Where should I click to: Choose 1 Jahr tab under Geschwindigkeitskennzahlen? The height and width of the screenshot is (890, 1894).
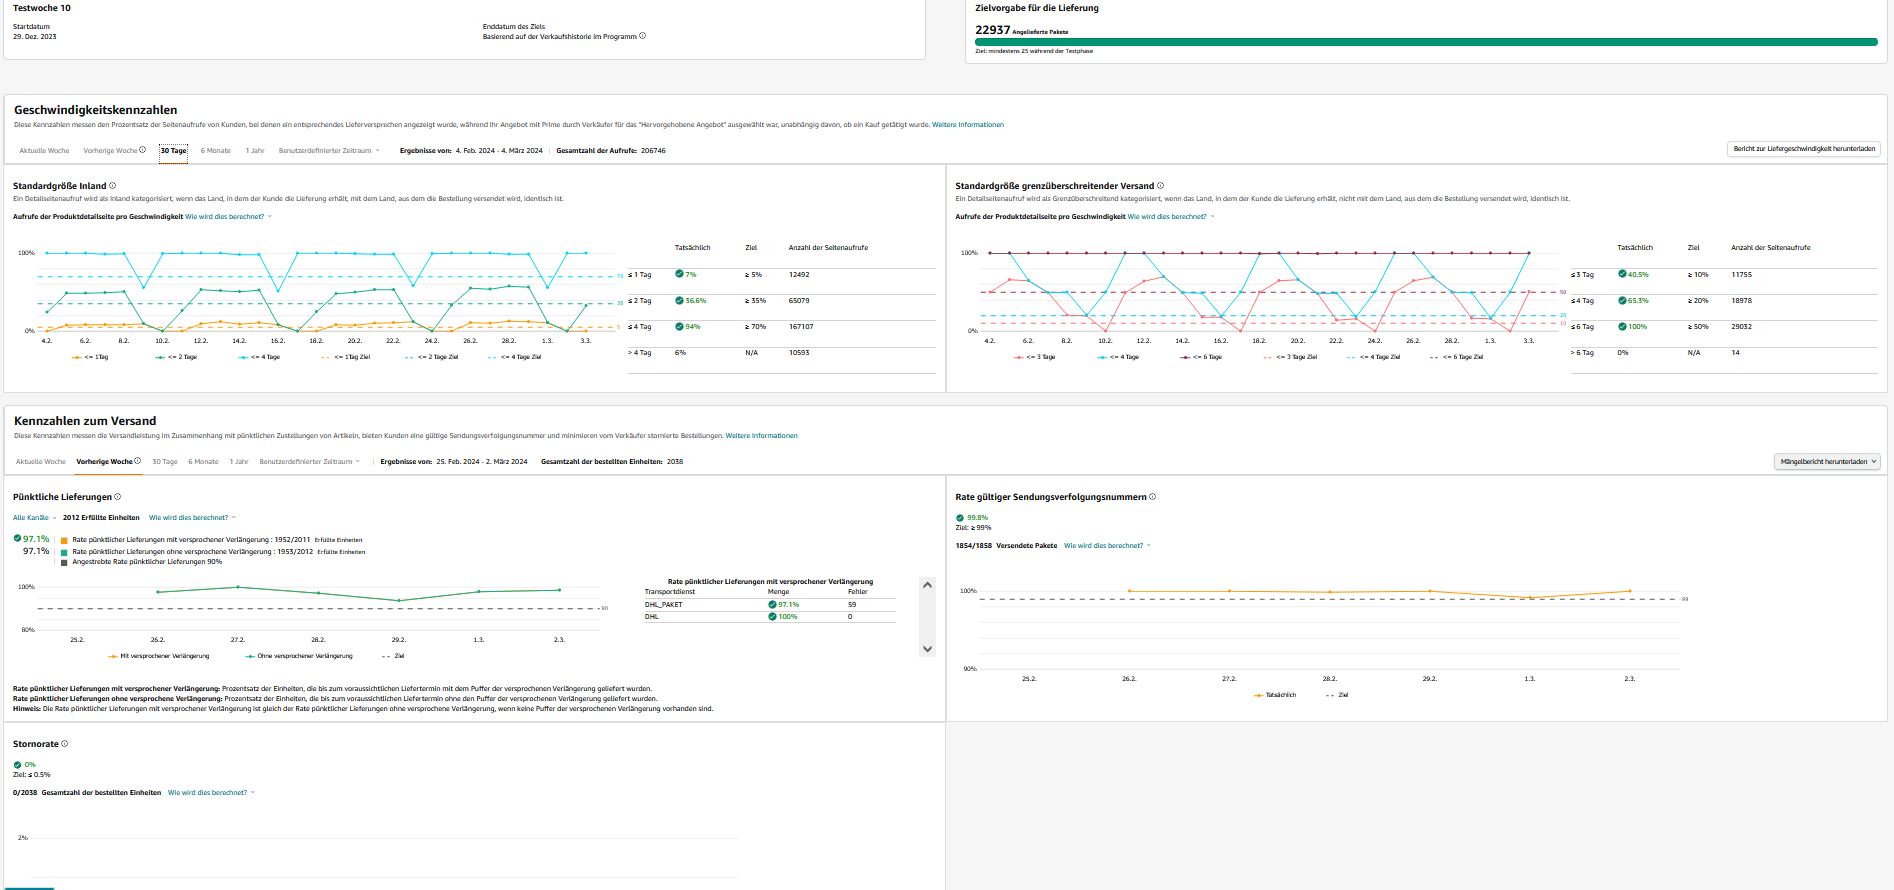point(255,151)
